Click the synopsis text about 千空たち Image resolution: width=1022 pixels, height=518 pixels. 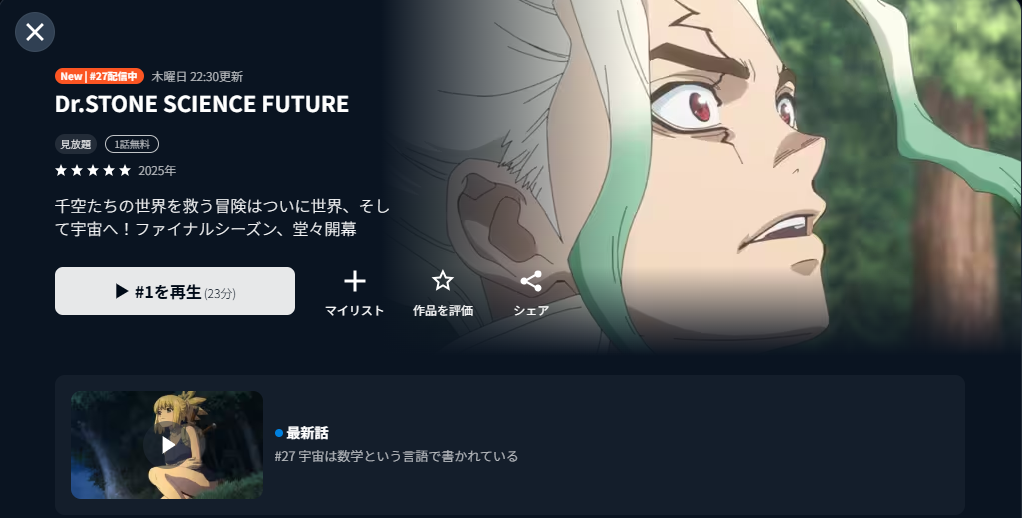(x=222, y=218)
